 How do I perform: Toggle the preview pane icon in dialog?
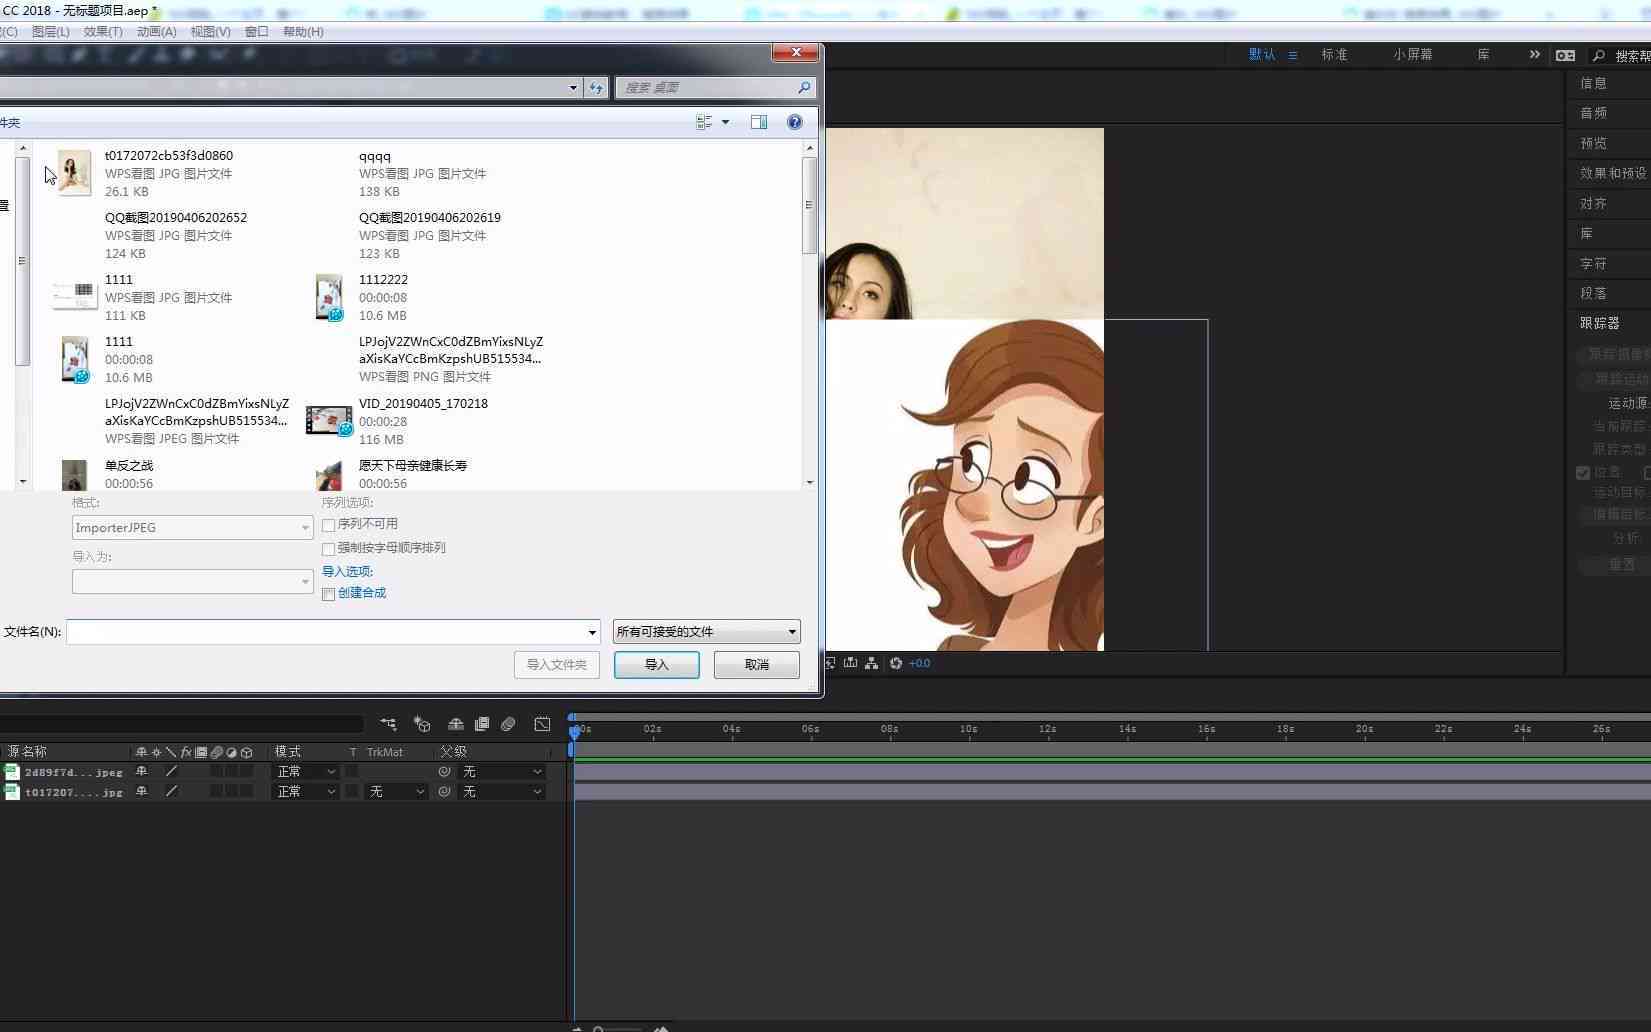click(x=759, y=122)
